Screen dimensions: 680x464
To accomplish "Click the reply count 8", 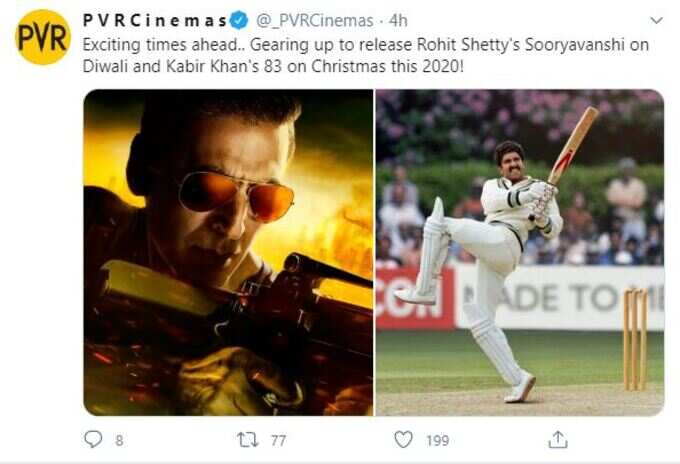I will coord(119,441).
